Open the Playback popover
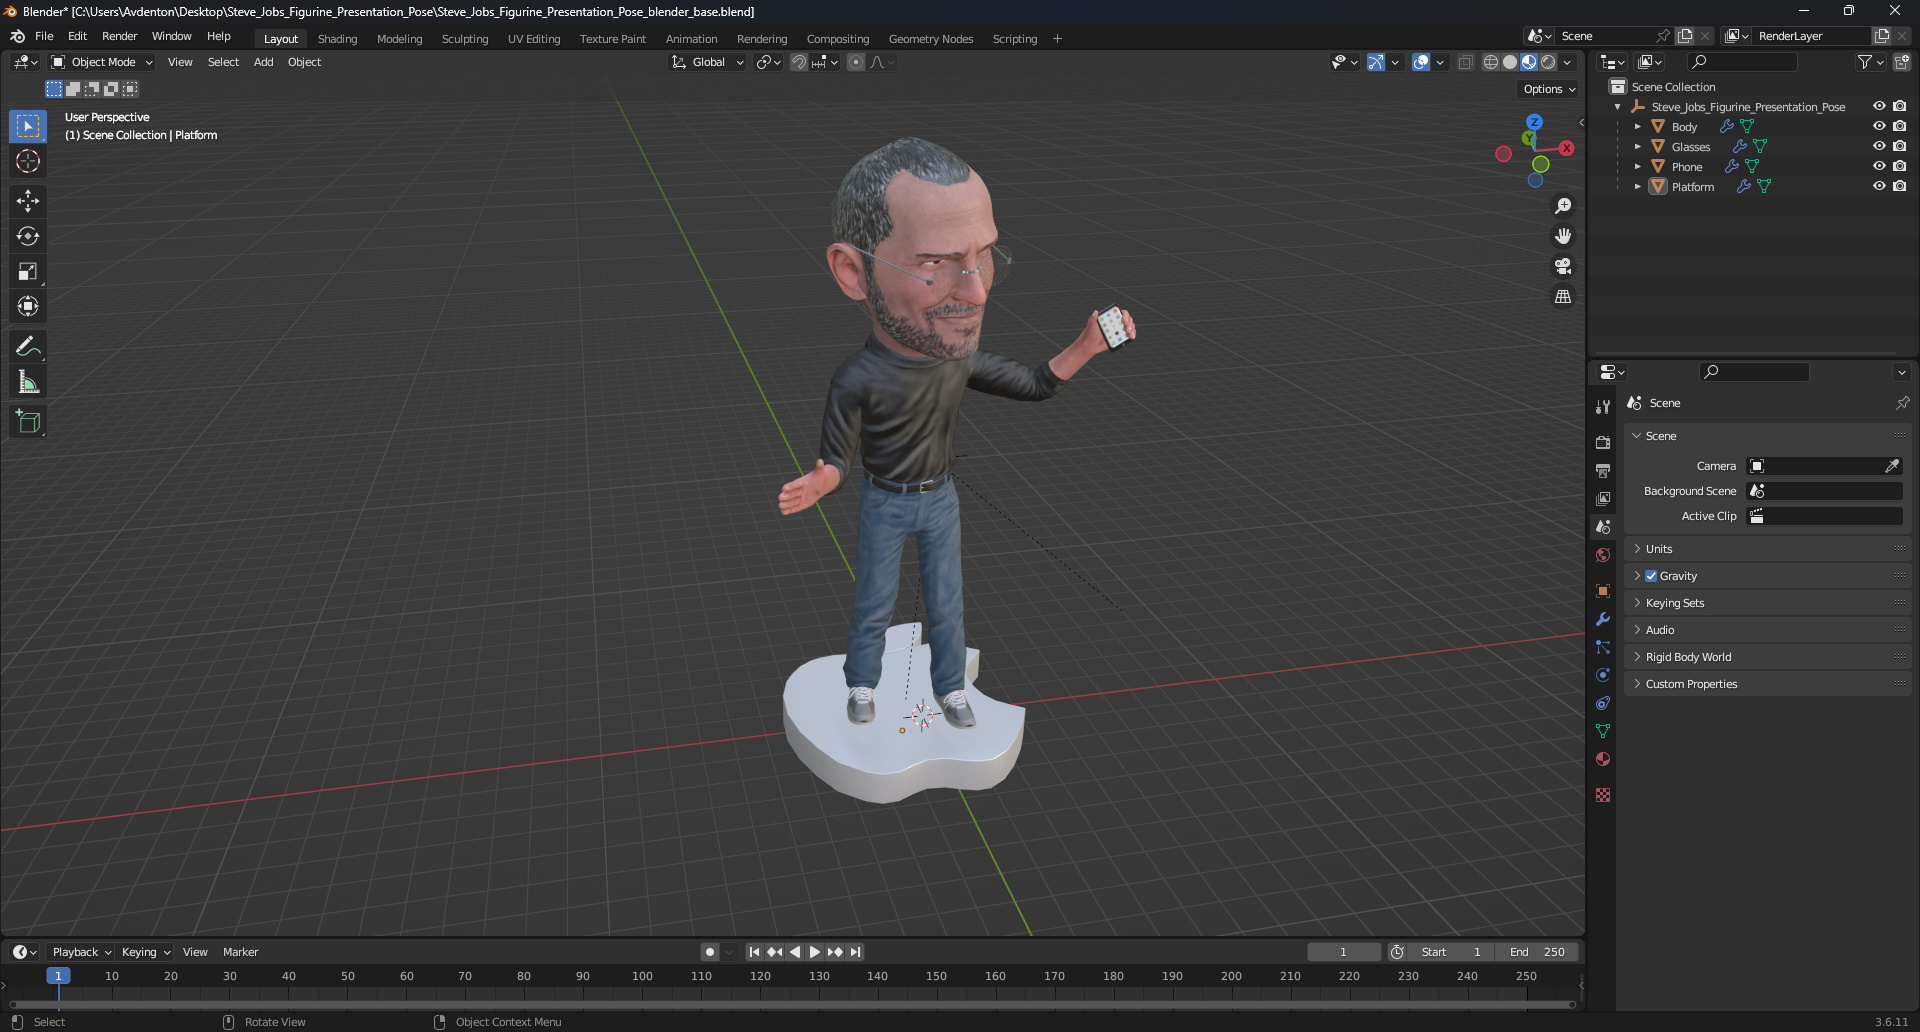1920x1032 pixels. pos(82,952)
